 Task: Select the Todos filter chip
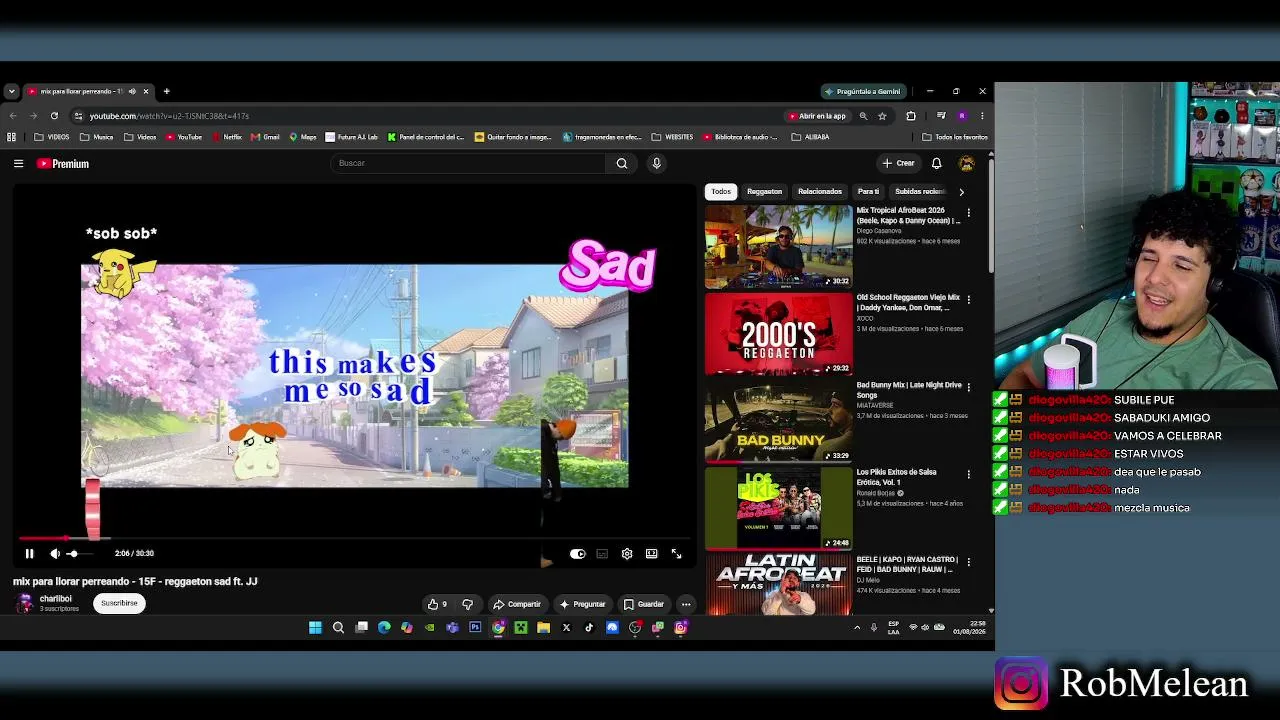click(x=721, y=191)
